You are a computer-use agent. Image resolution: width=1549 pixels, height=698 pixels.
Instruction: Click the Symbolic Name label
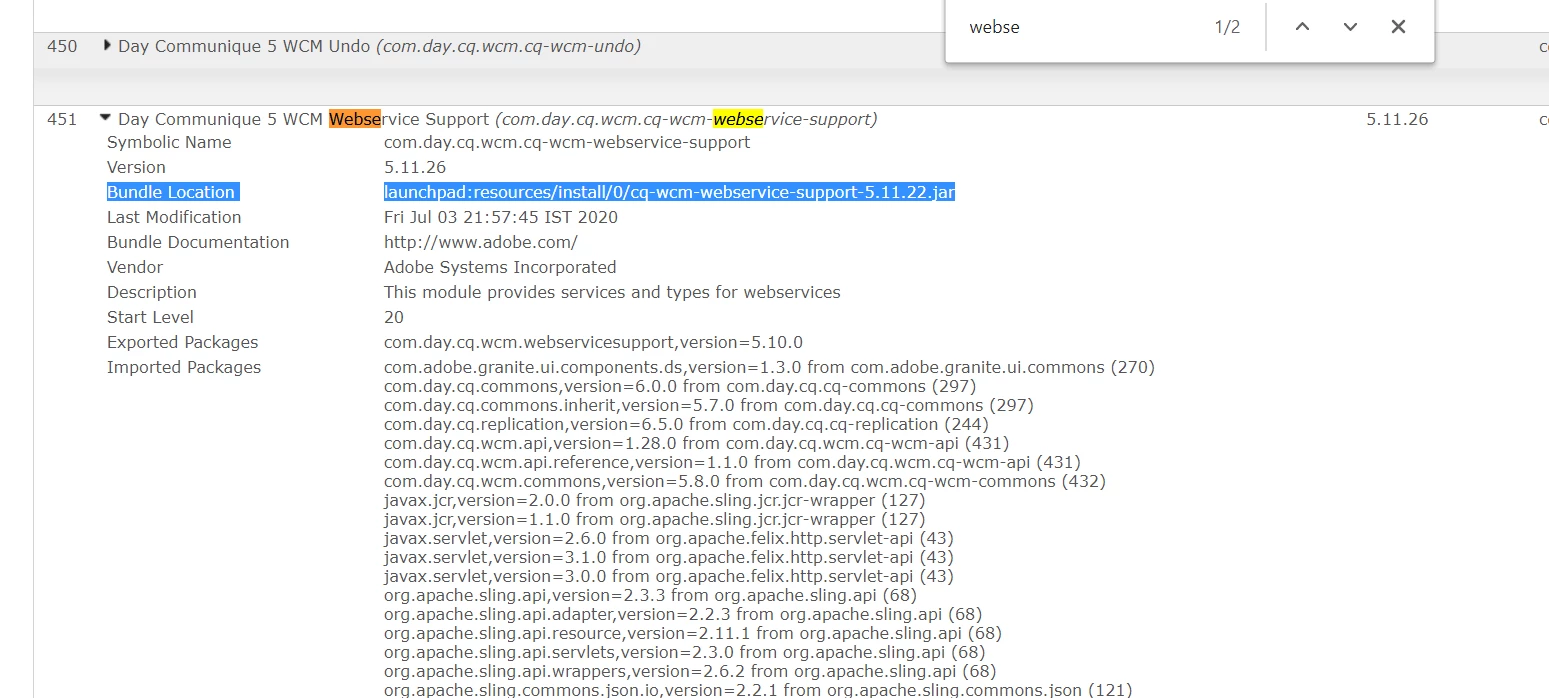pos(169,142)
